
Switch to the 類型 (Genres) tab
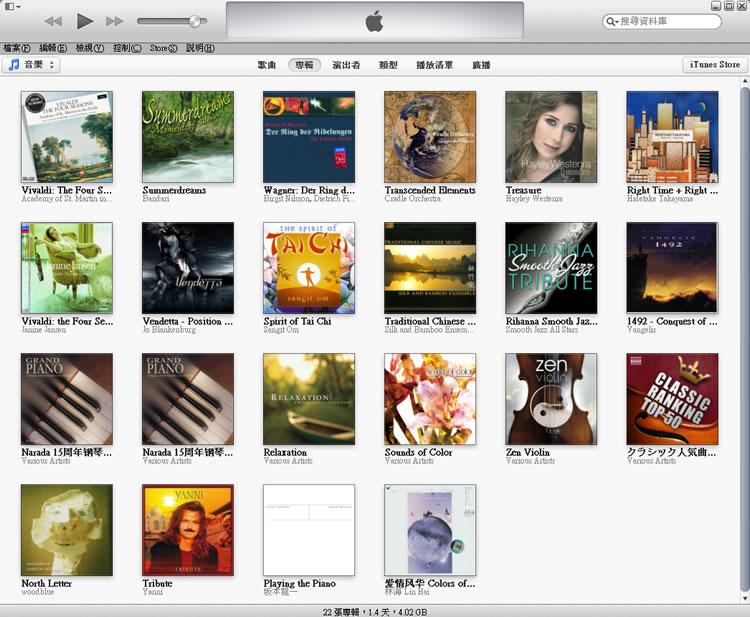[x=388, y=65]
